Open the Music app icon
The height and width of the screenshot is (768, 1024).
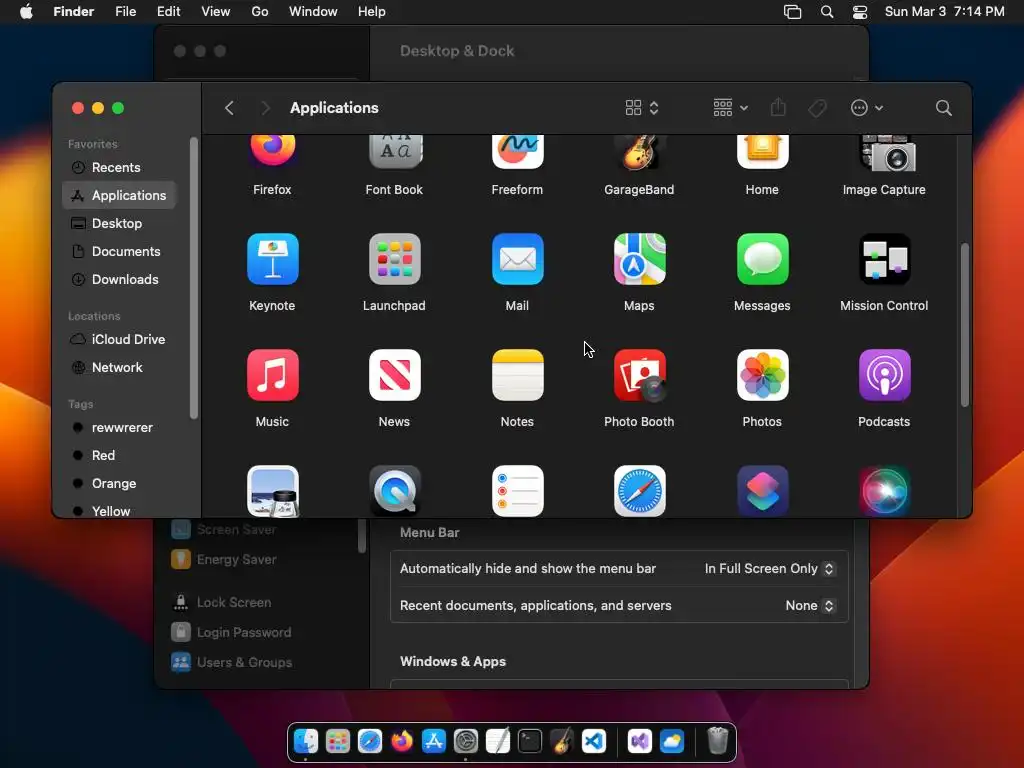click(272, 375)
